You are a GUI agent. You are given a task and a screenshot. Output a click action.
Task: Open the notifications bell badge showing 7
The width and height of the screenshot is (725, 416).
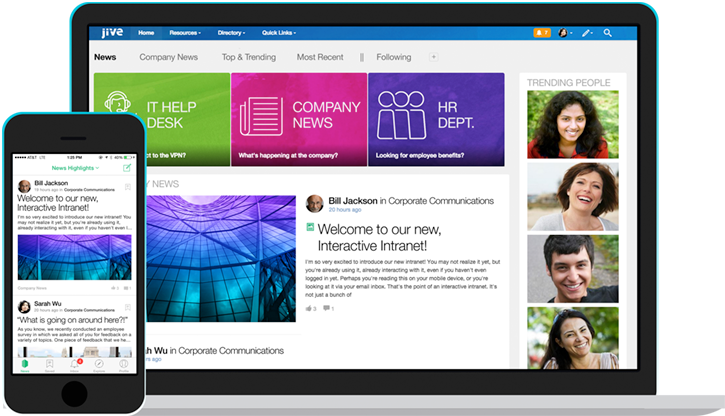(542, 33)
